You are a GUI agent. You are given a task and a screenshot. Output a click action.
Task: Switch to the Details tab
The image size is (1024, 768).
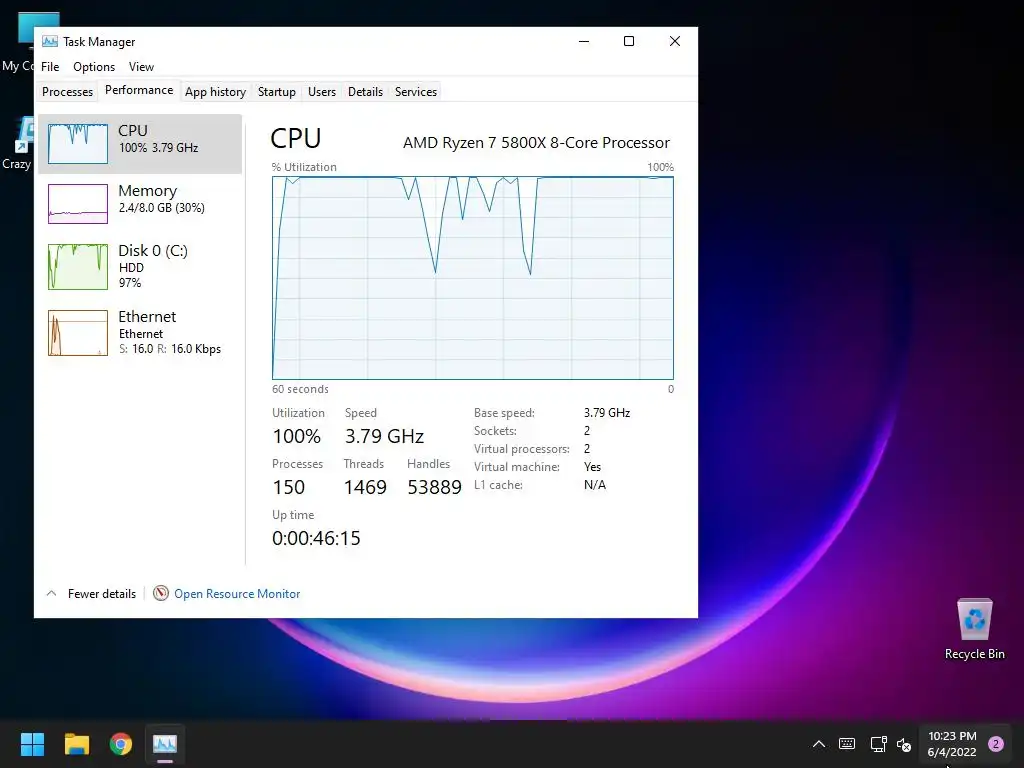[x=365, y=91]
